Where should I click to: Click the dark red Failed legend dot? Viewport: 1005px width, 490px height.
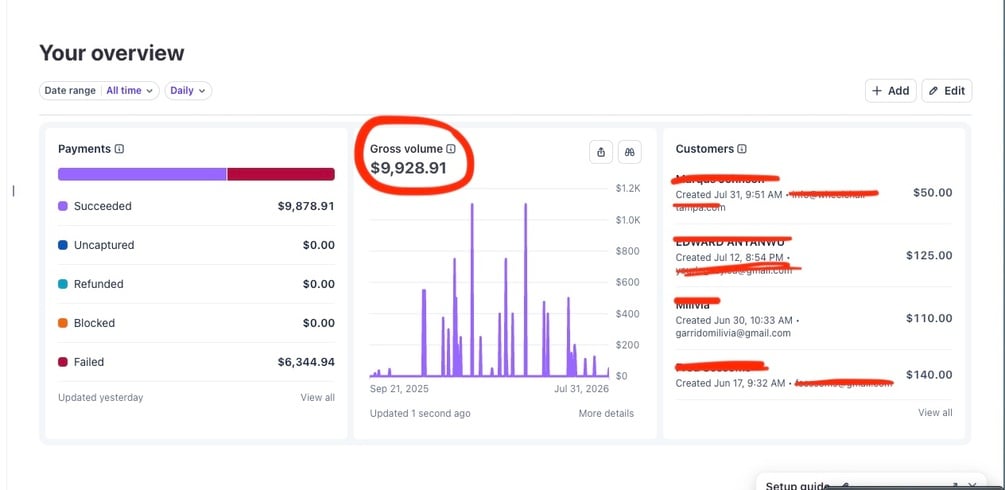click(63, 362)
